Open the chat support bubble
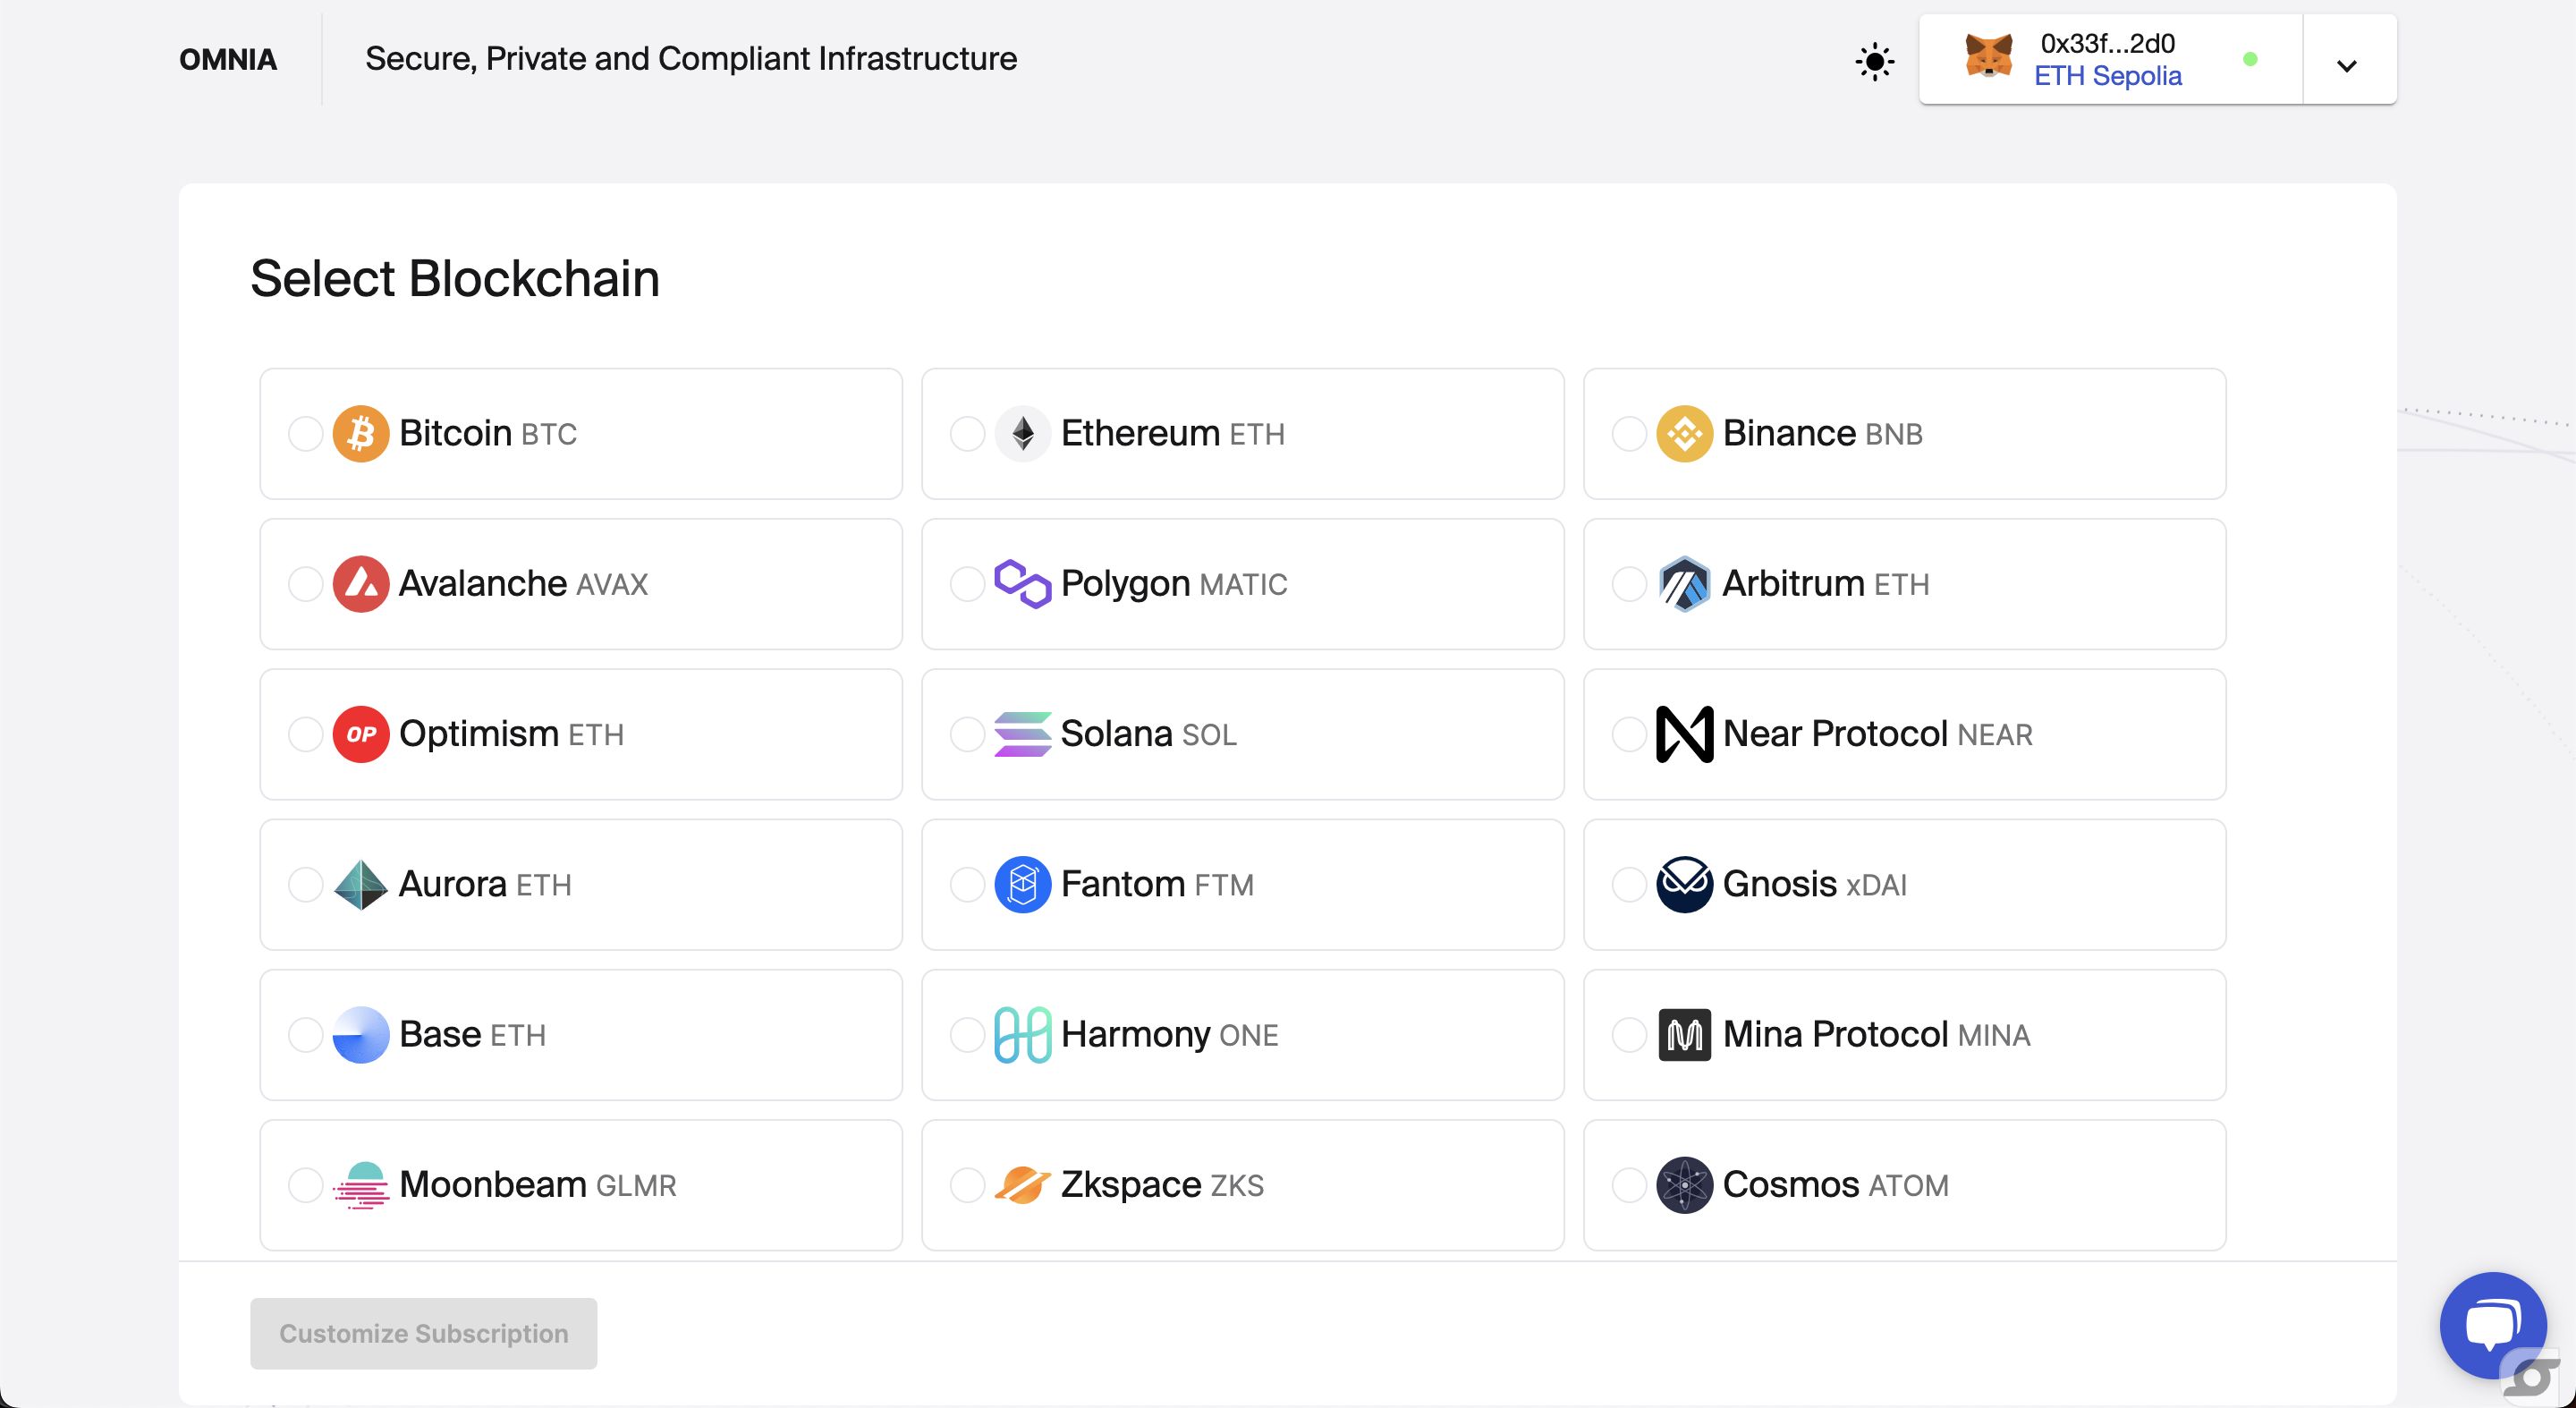 (x=2492, y=1325)
